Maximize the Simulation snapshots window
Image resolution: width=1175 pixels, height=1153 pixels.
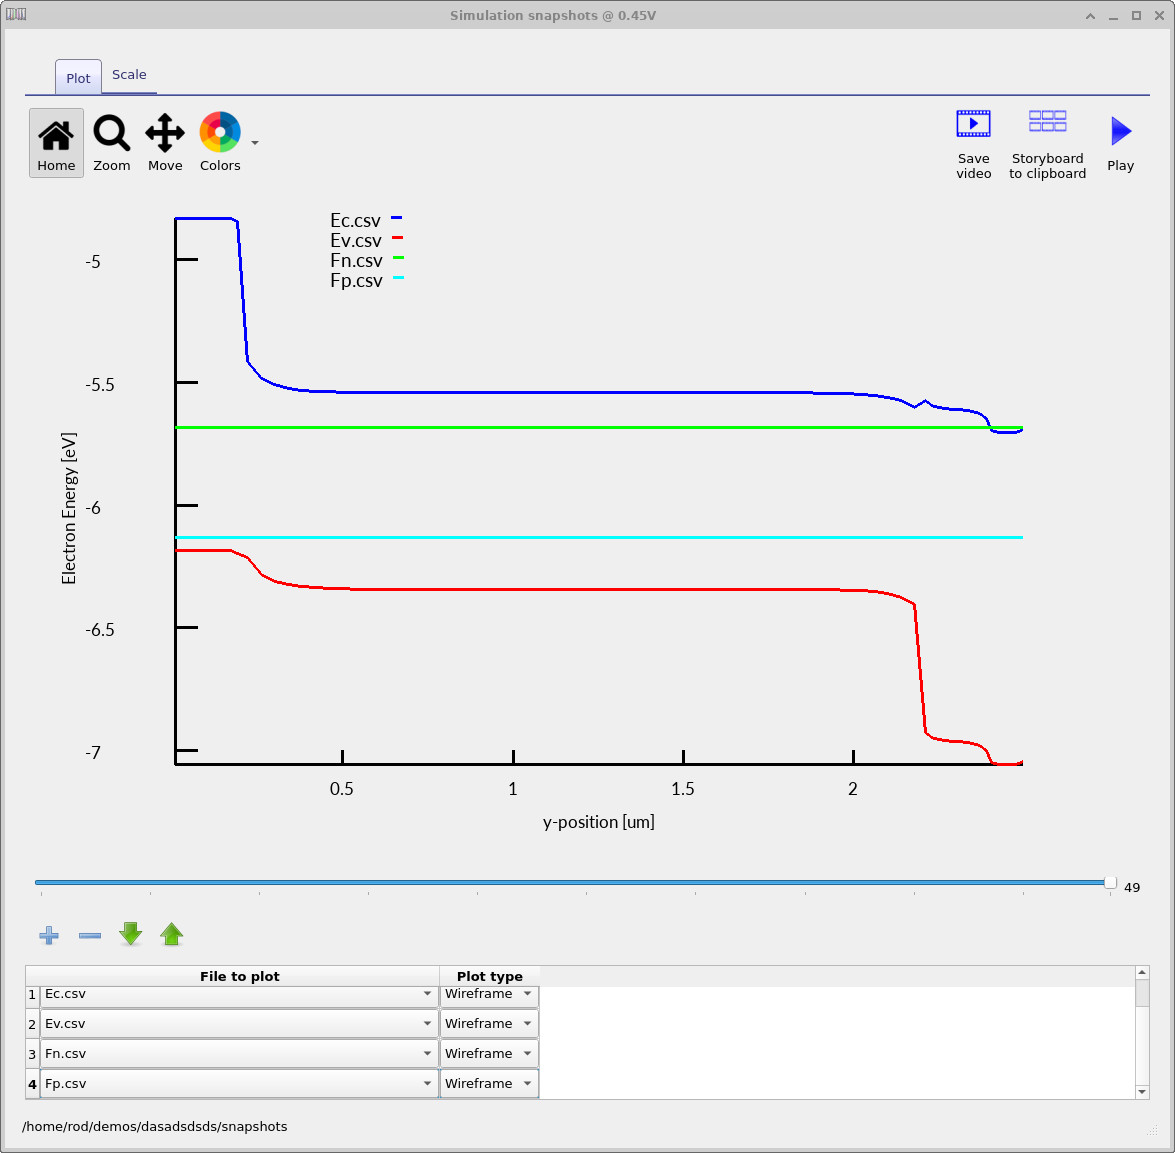1136,16
